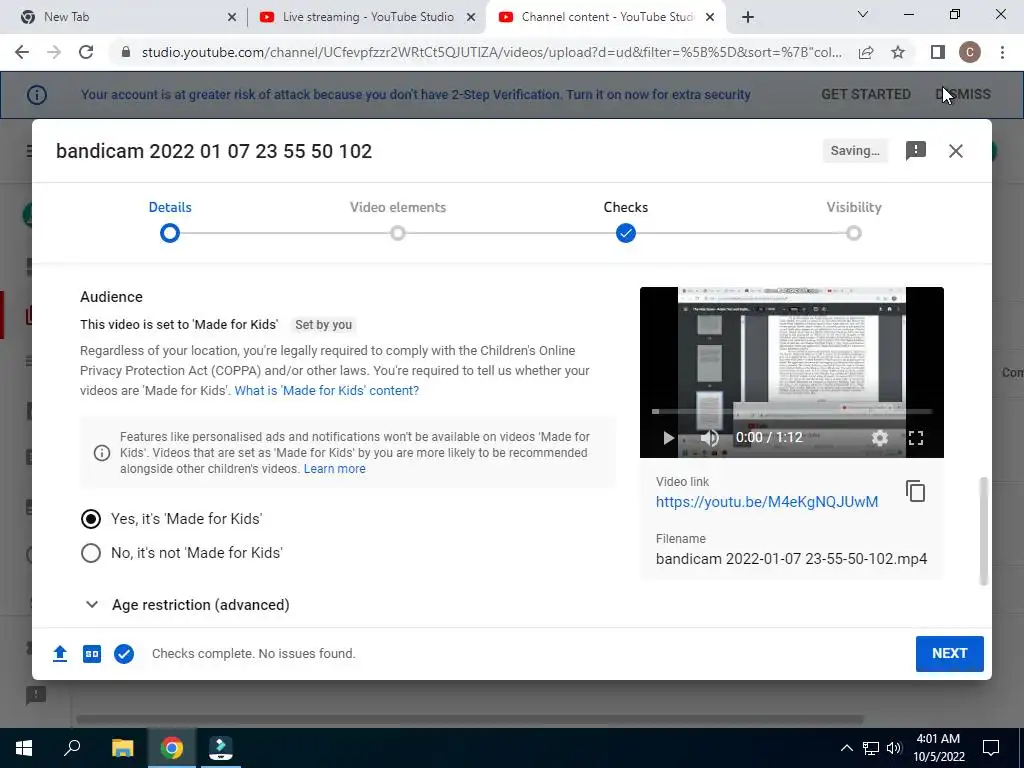Screen dimensions: 1024x768
Task: Click the video preview progress bar
Action: pos(792,411)
